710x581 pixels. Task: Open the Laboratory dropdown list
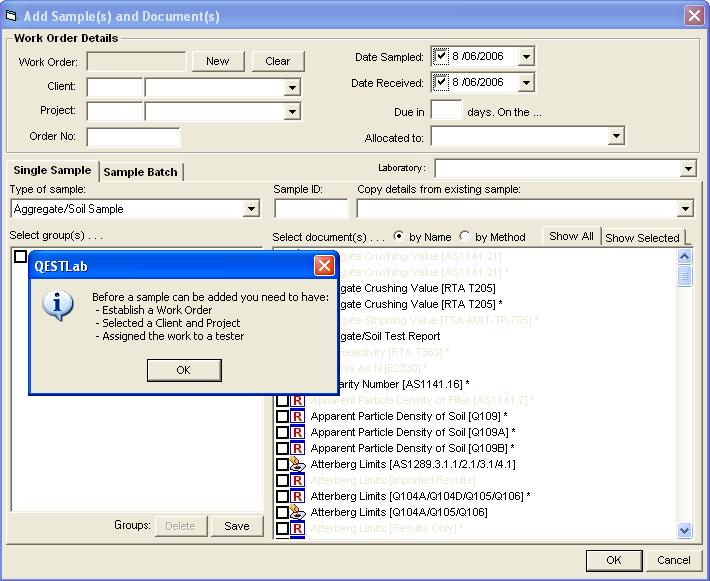tap(686, 169)
